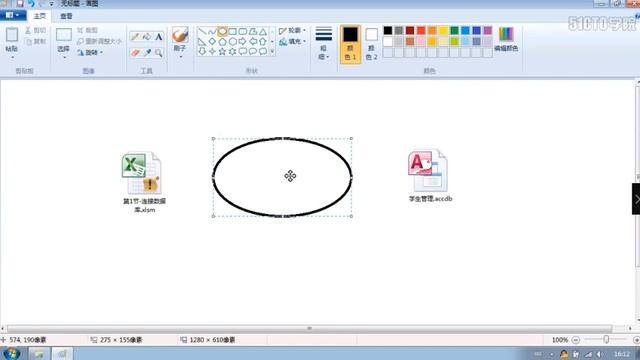The image size is (640, 360).
Task: Pick the red color swatch
Action: point(421,30)
